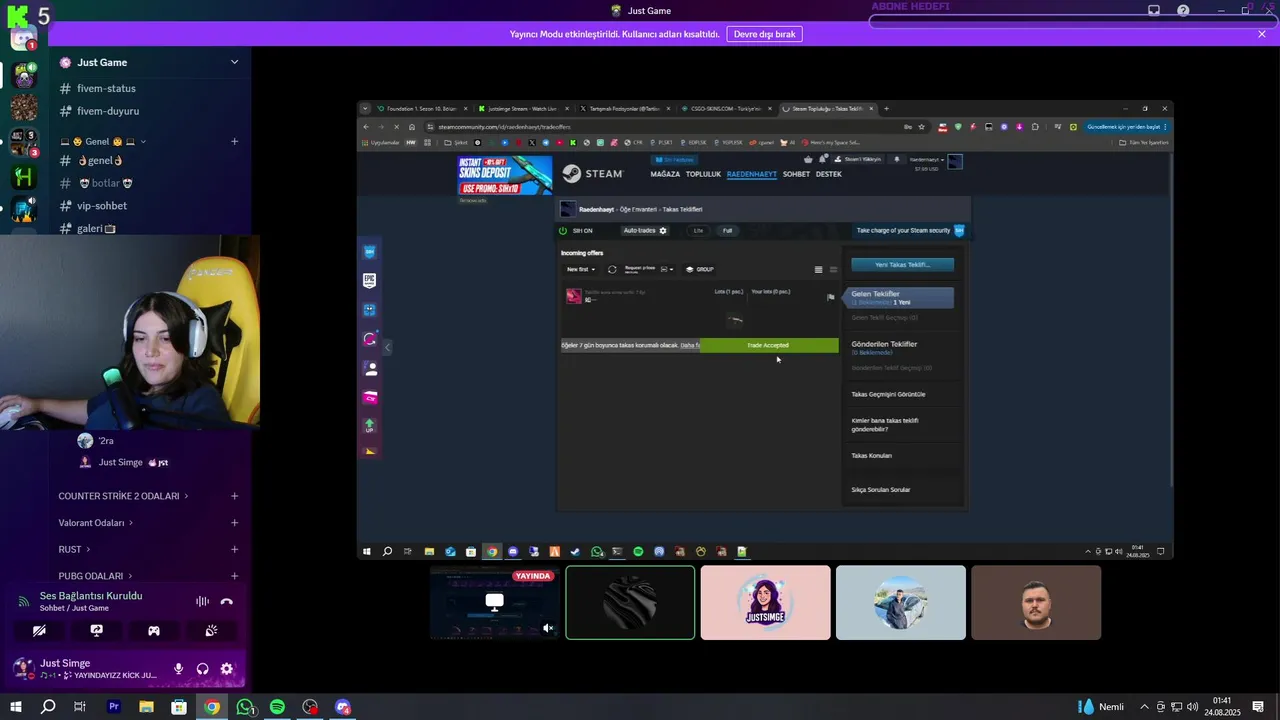Open Gönderilen Teklifler section
Screen dimensions: 1280x720
[x=884, y=344]
